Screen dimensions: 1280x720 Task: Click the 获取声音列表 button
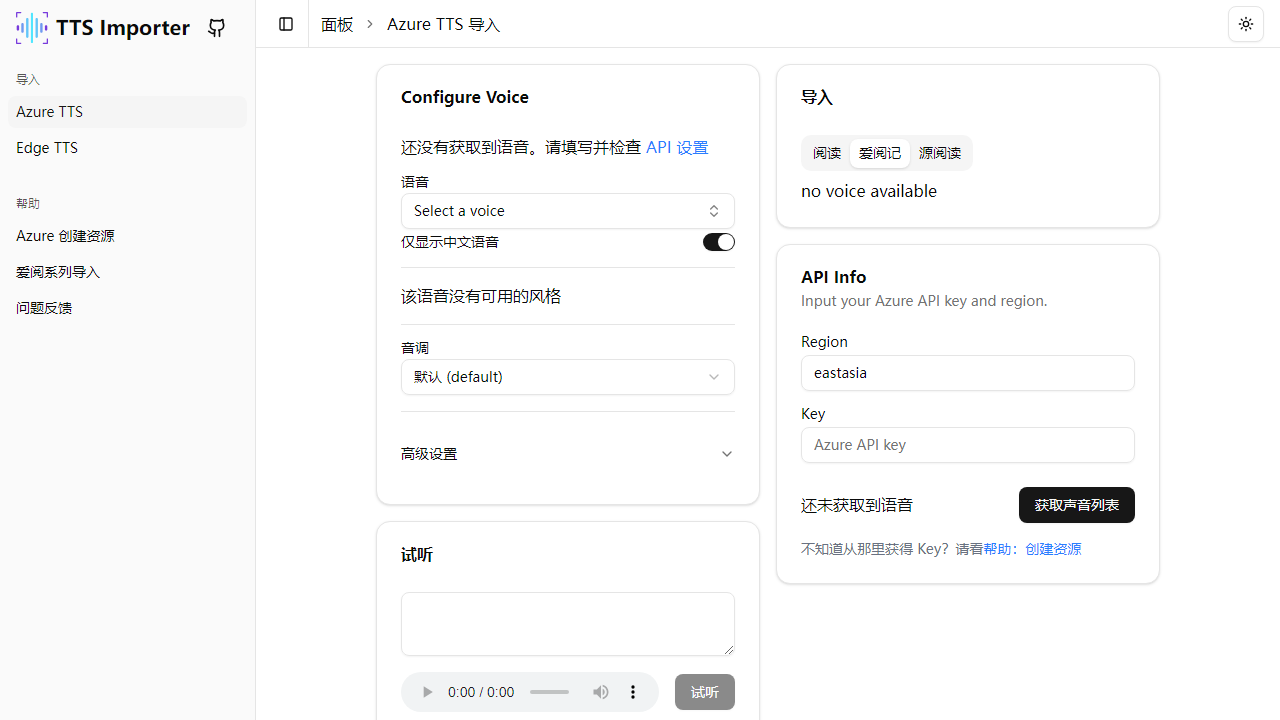[1077, 505]
